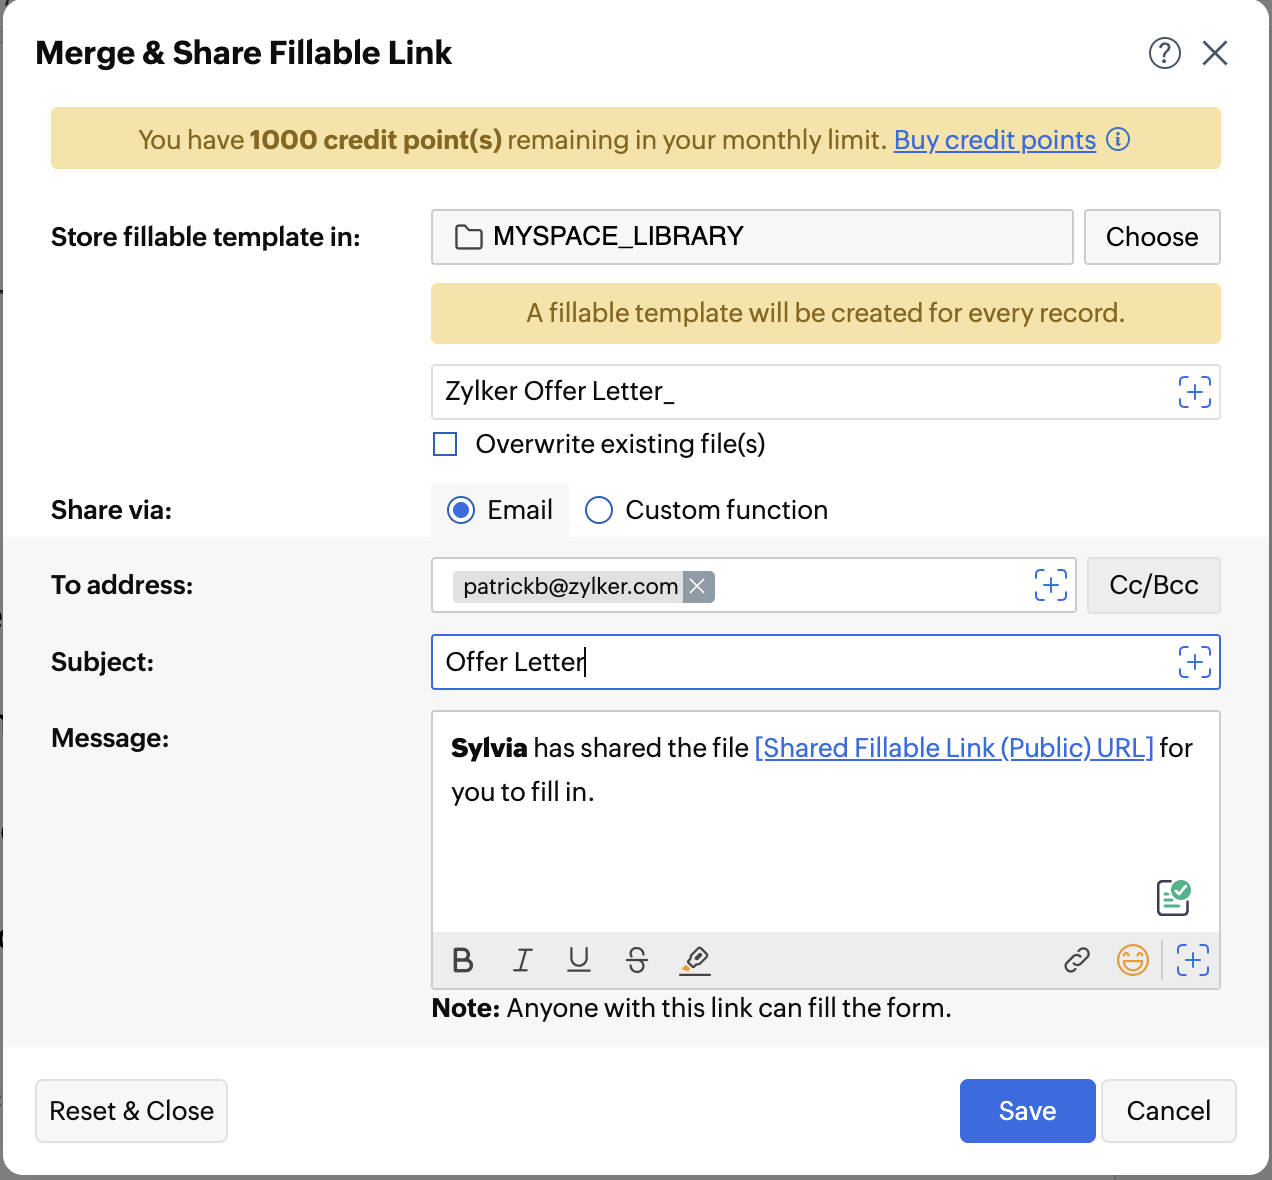Insert a hyperlink in the message
The width and height of the screenshot is (1272, 1180).
pos(1077,960)
